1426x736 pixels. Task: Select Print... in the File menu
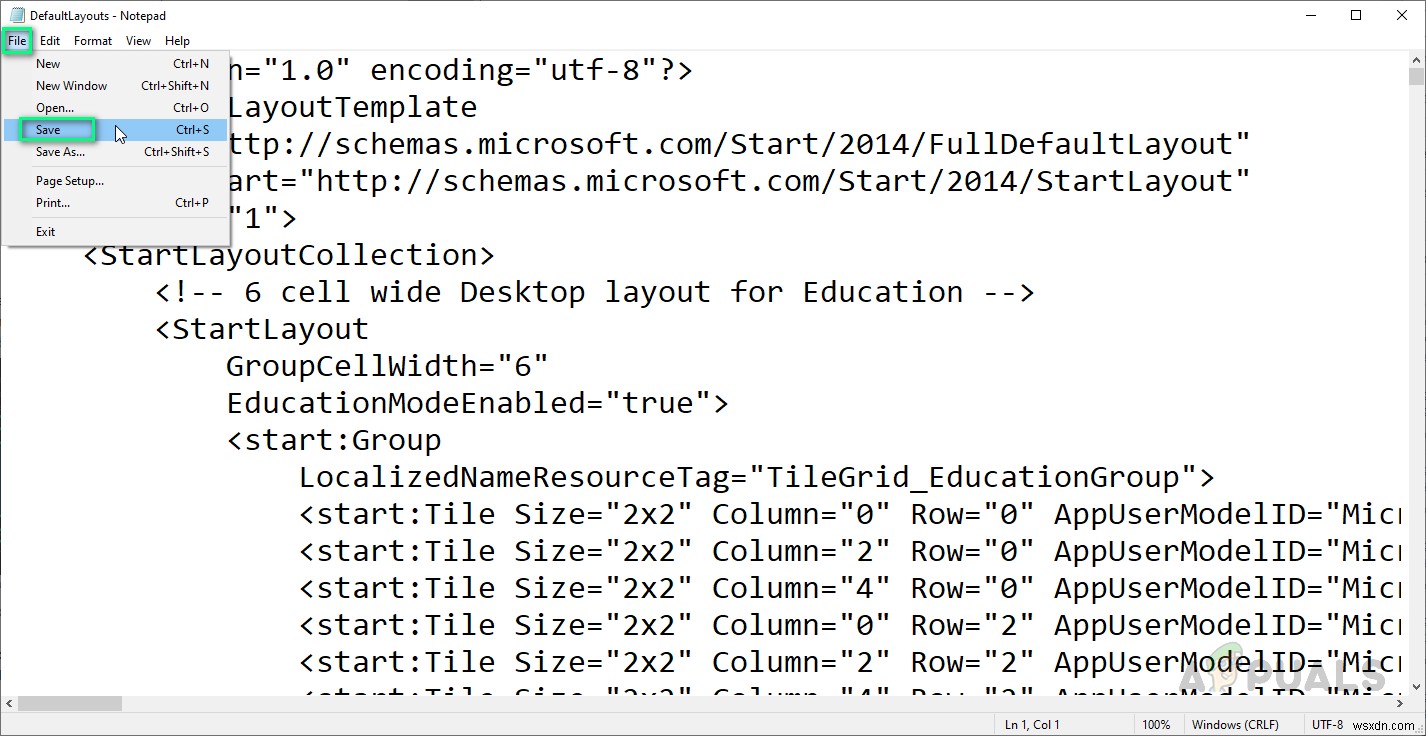coord(52,202)
